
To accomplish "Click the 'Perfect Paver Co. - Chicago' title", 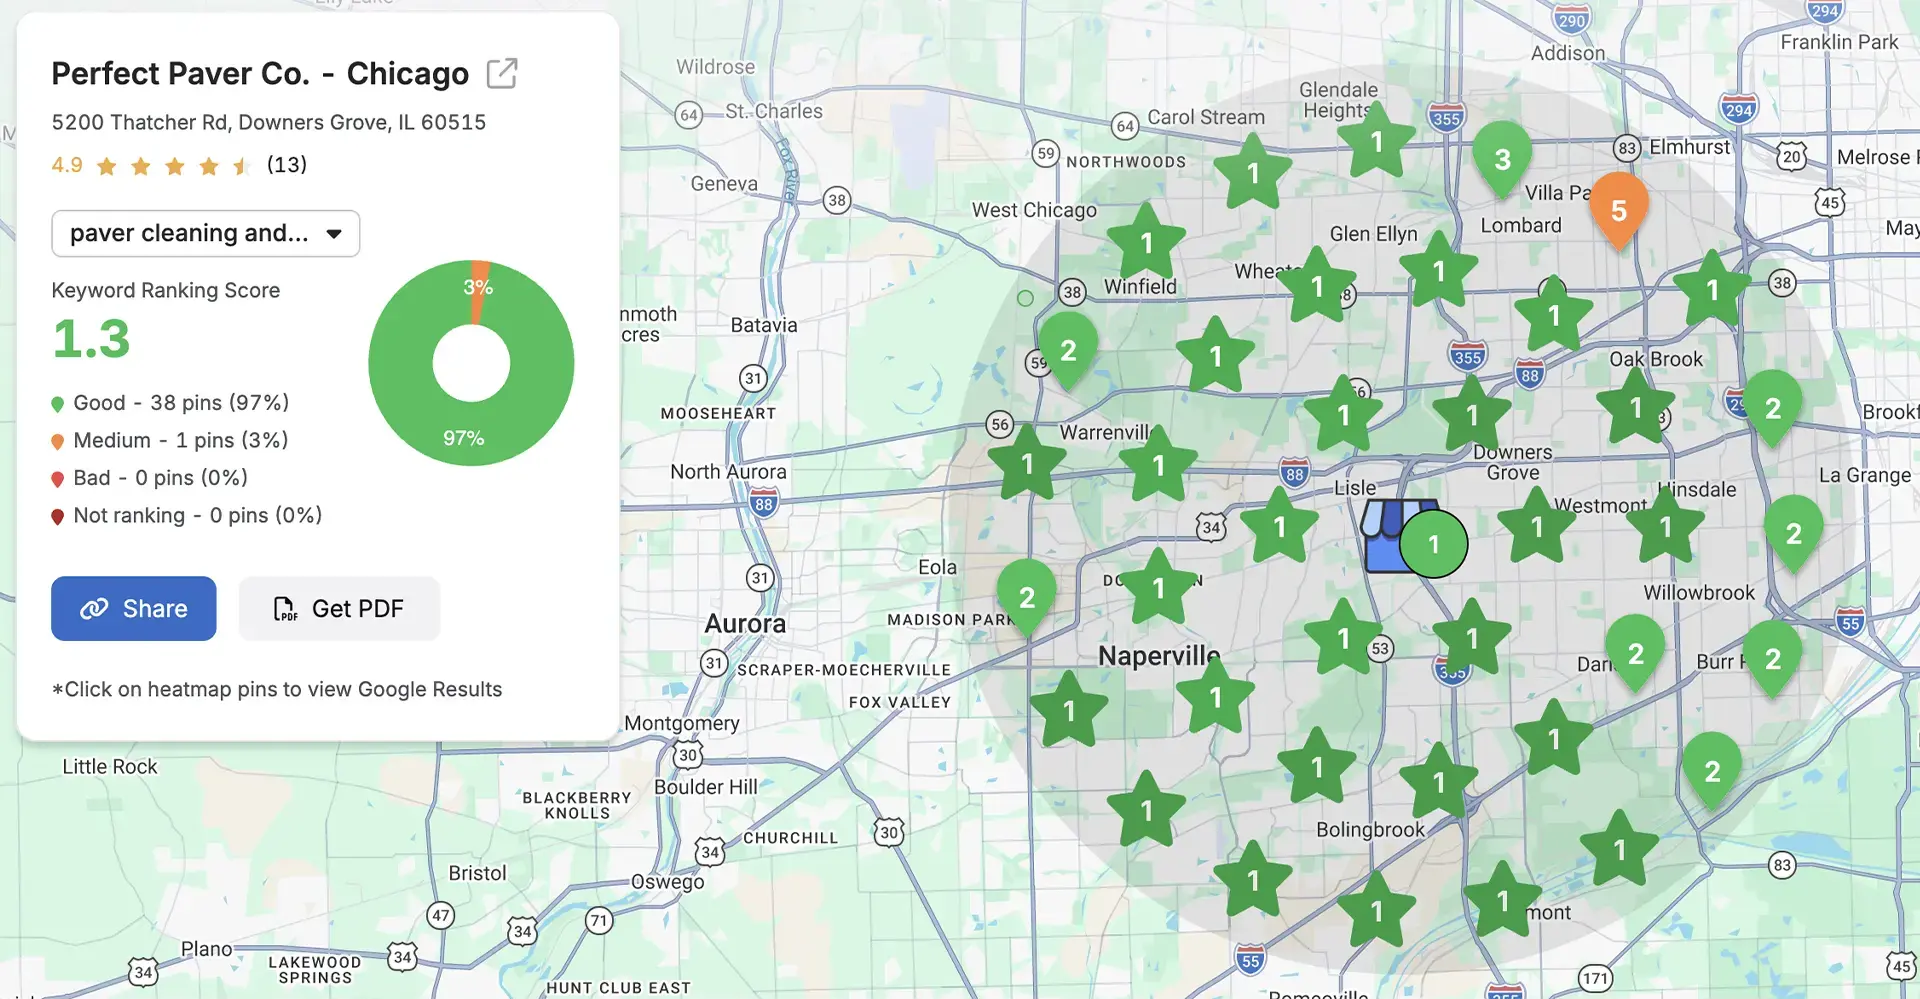I will click(x=260, y=74).
